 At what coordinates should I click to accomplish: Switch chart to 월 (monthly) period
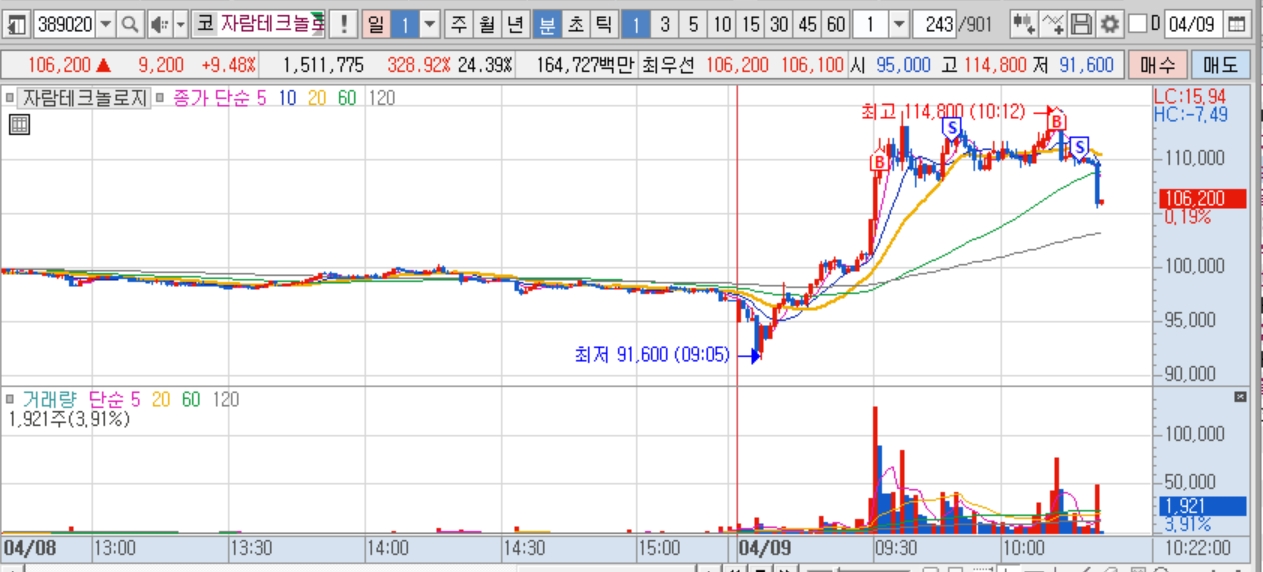(487, 23)
